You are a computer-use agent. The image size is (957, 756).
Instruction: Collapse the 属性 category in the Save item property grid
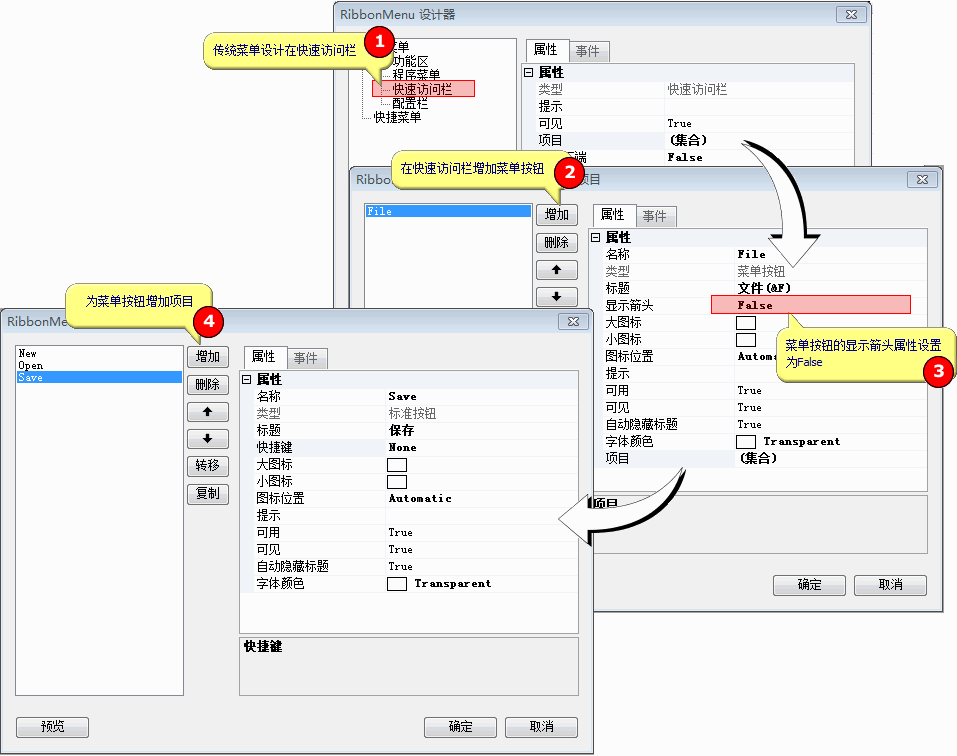[247, 380]
